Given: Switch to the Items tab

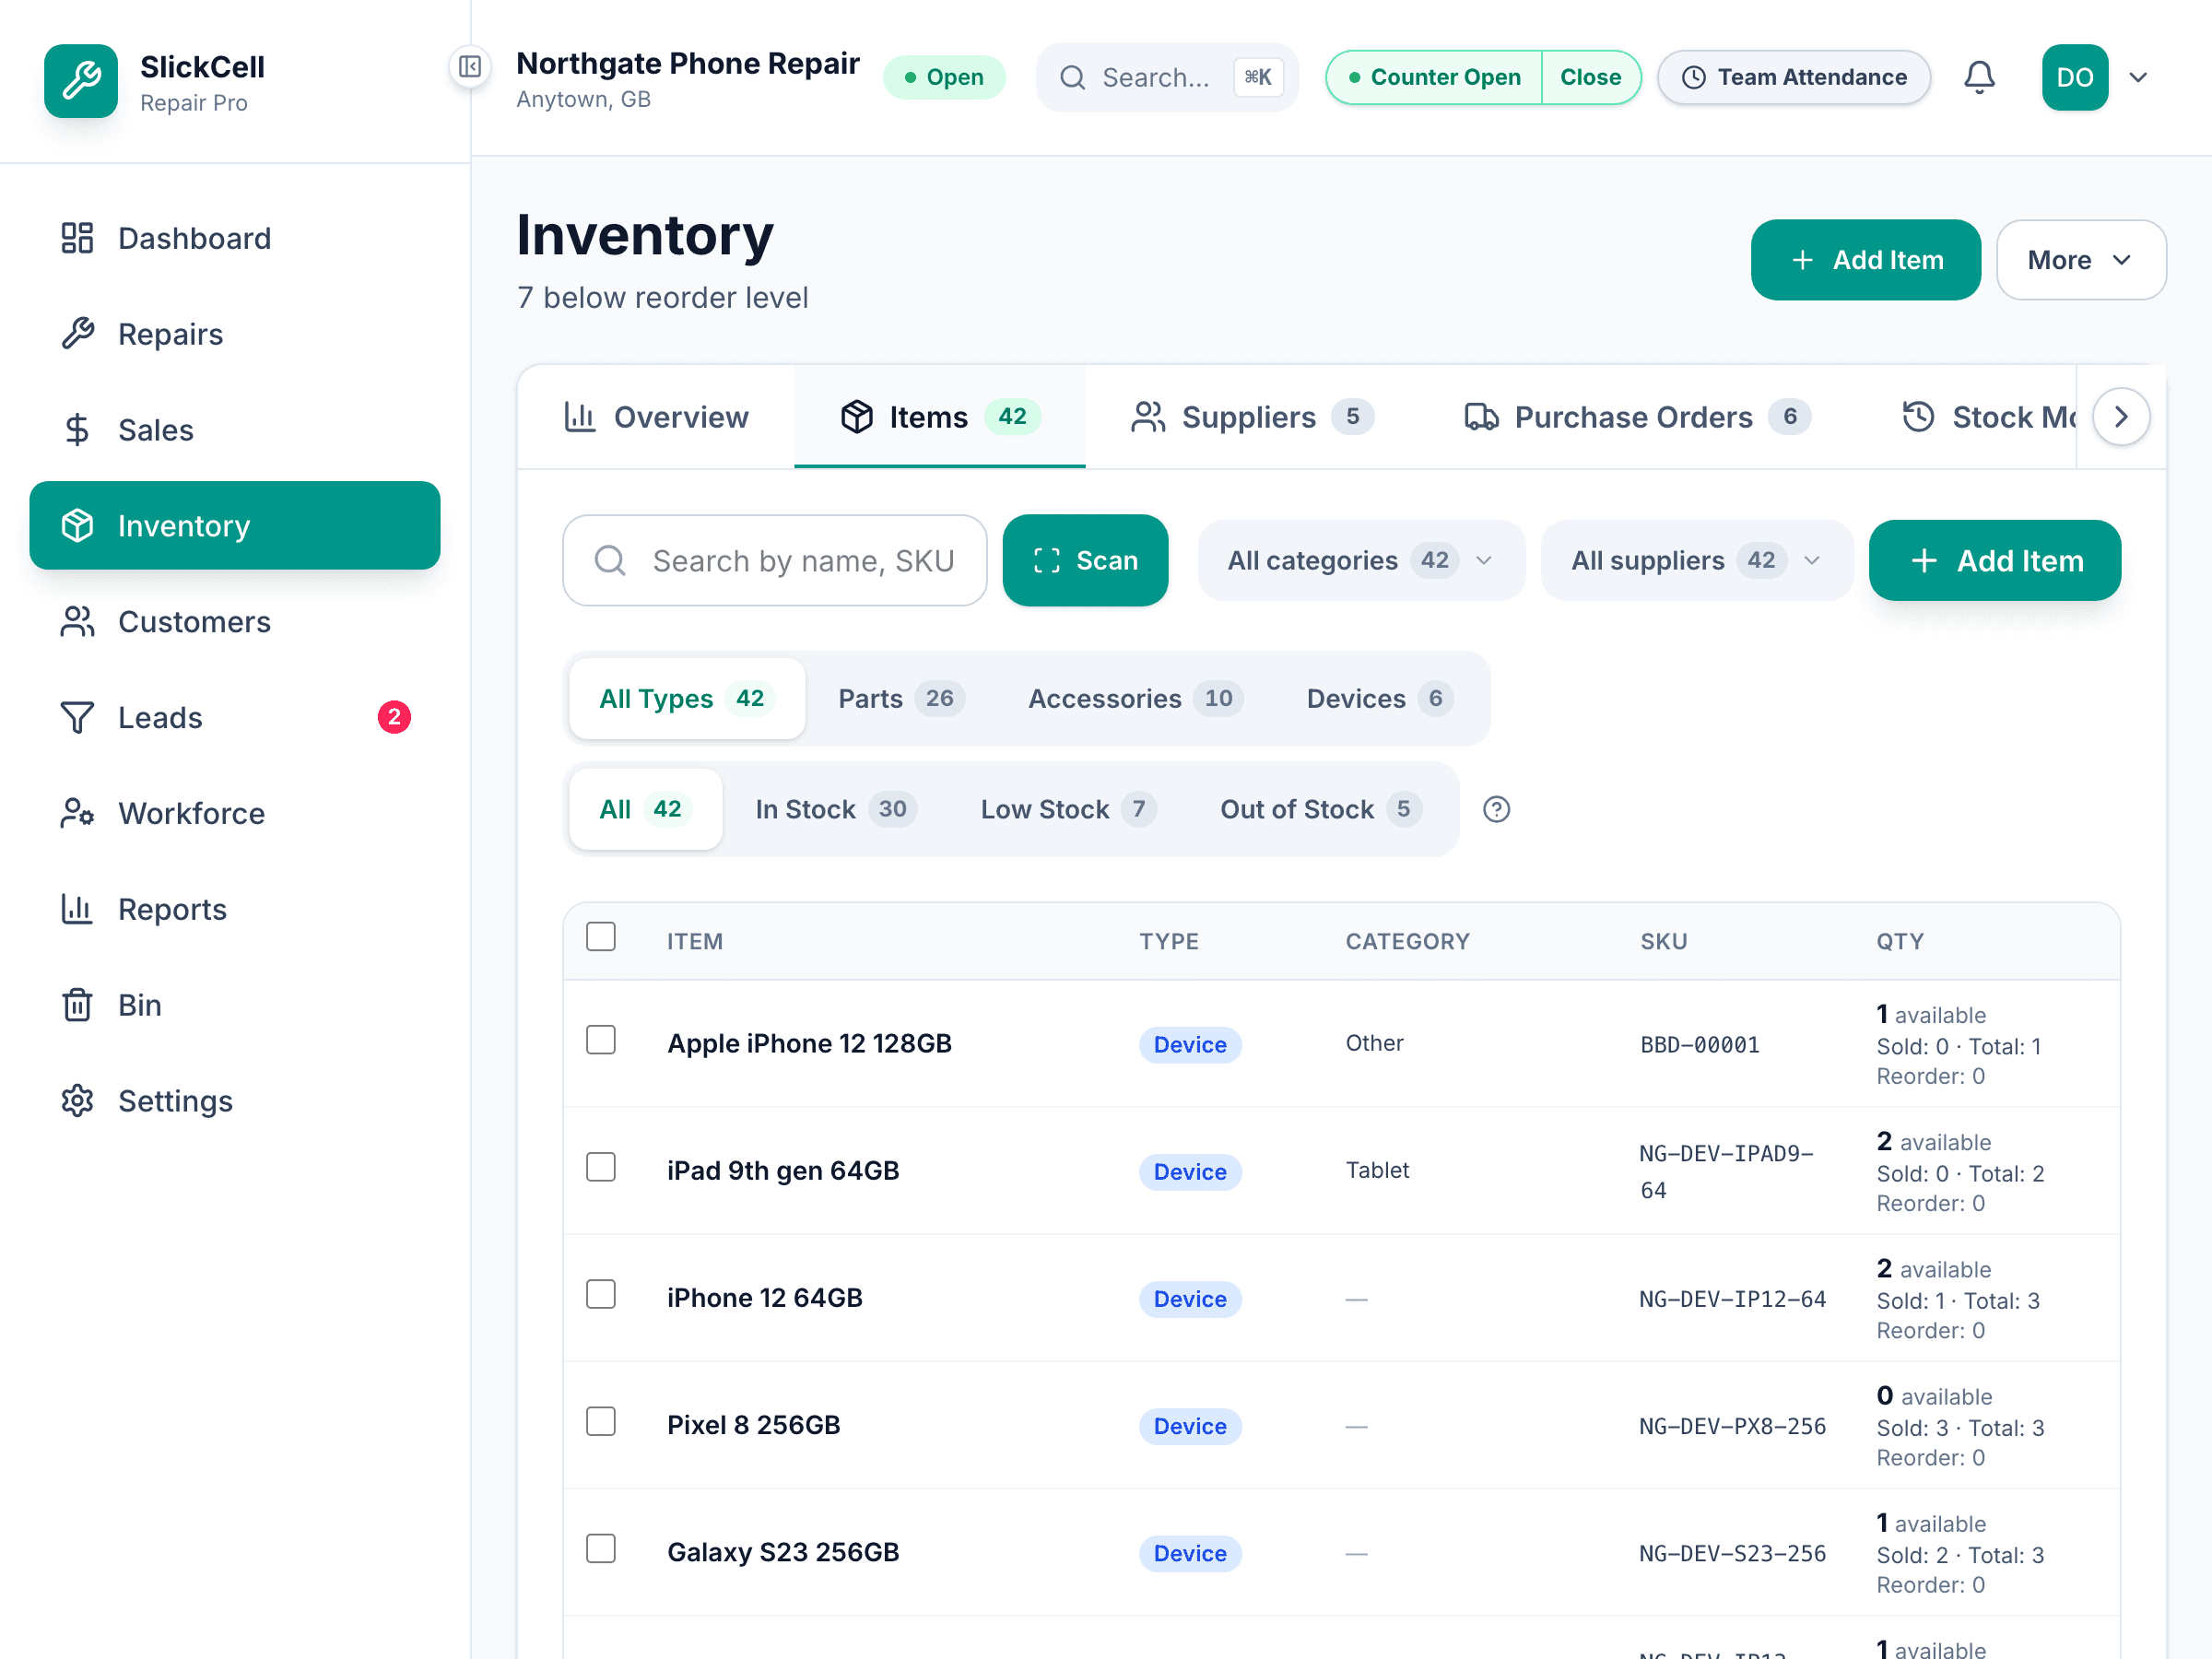Looking at the screenshot, I should click(940, 417).
